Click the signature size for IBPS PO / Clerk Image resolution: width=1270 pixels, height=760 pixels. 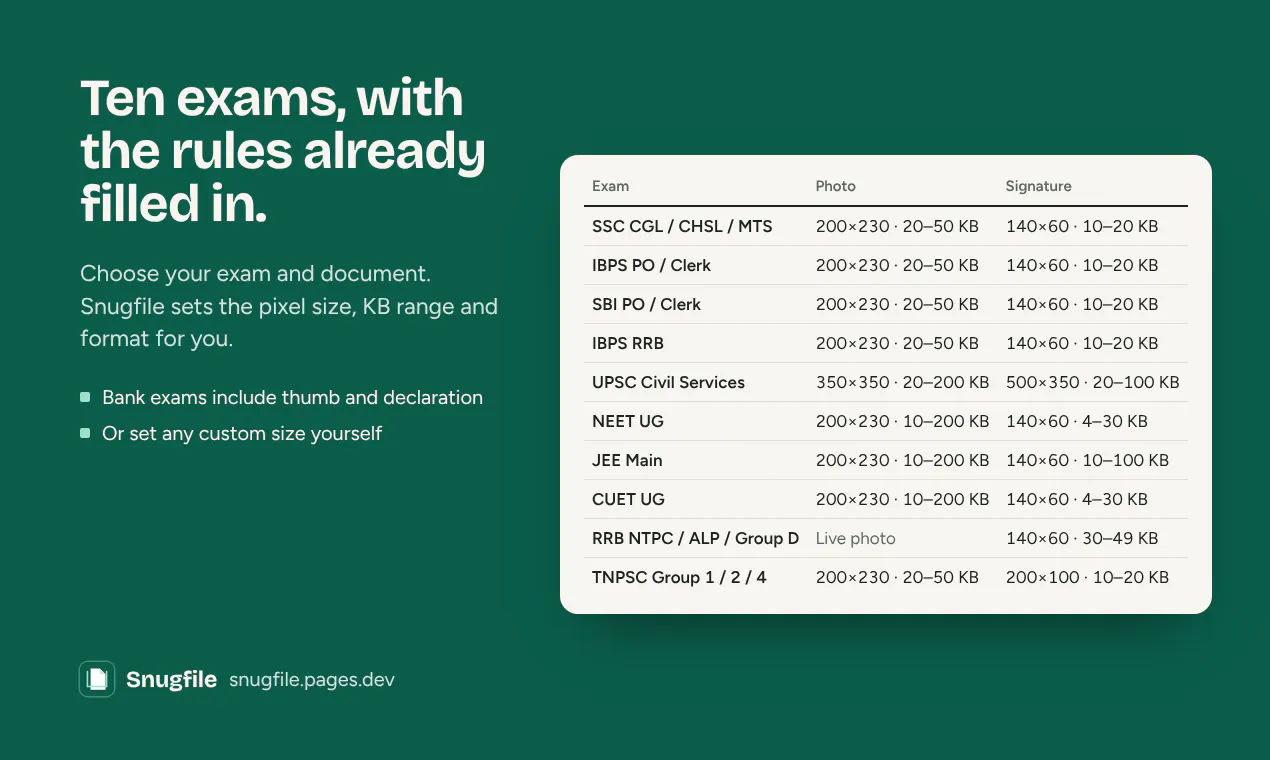tap(1082, 265)
